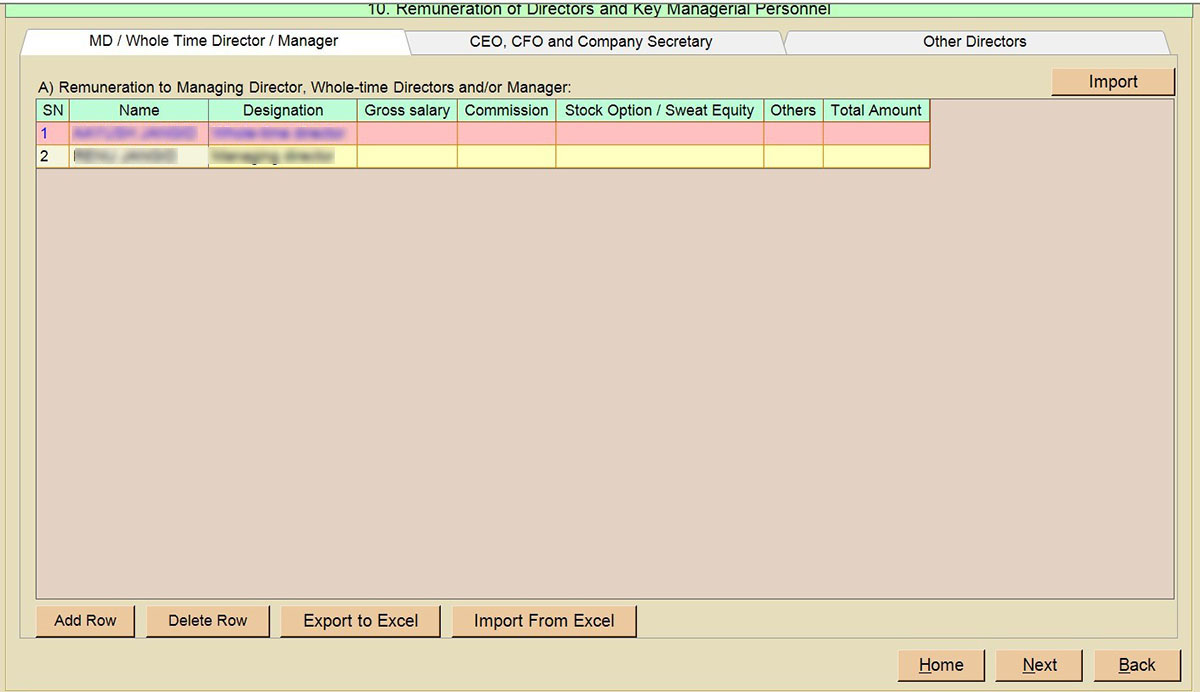This screenshot has height=692, width=1200.
Task: Open the Other Directors tab
Action: (x=974, y=42)
